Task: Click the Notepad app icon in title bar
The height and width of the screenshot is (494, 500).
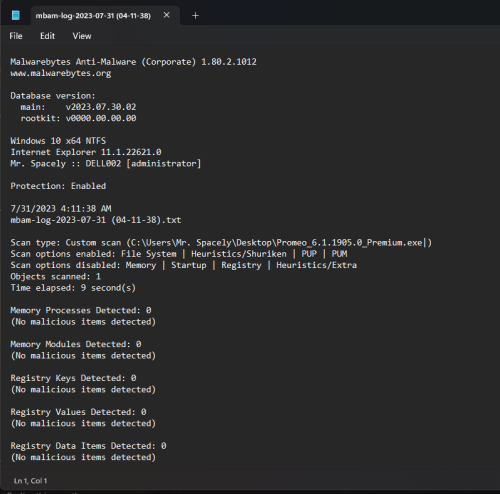Action: [x=15, y=15]
